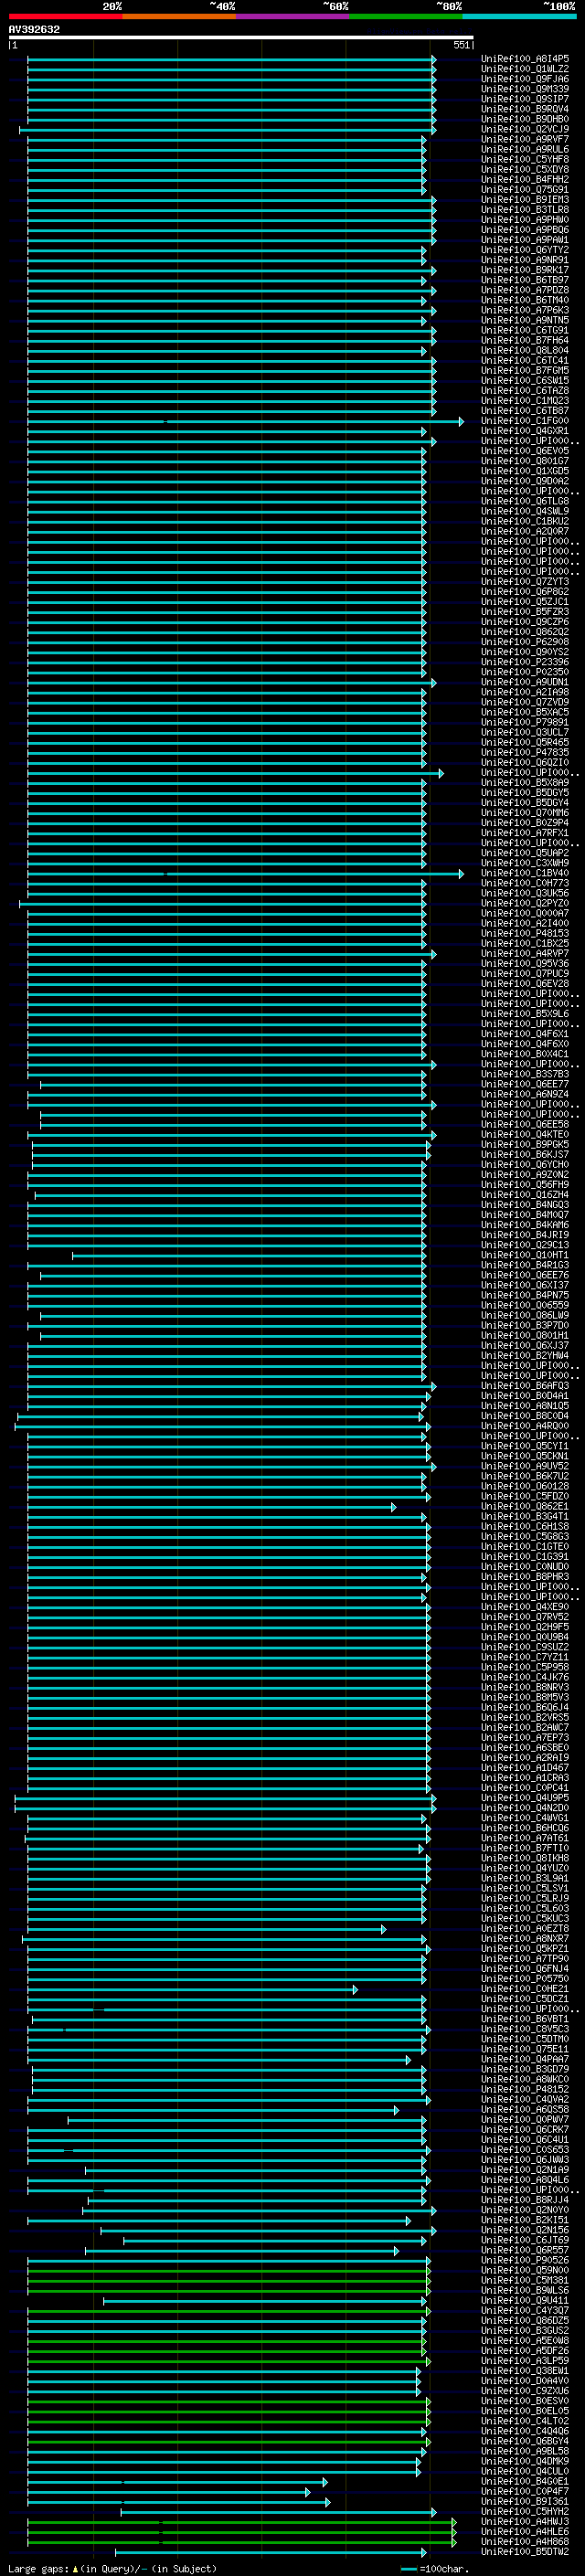Select label UniRef100_B9IEM3

click(x=525, y=200)
